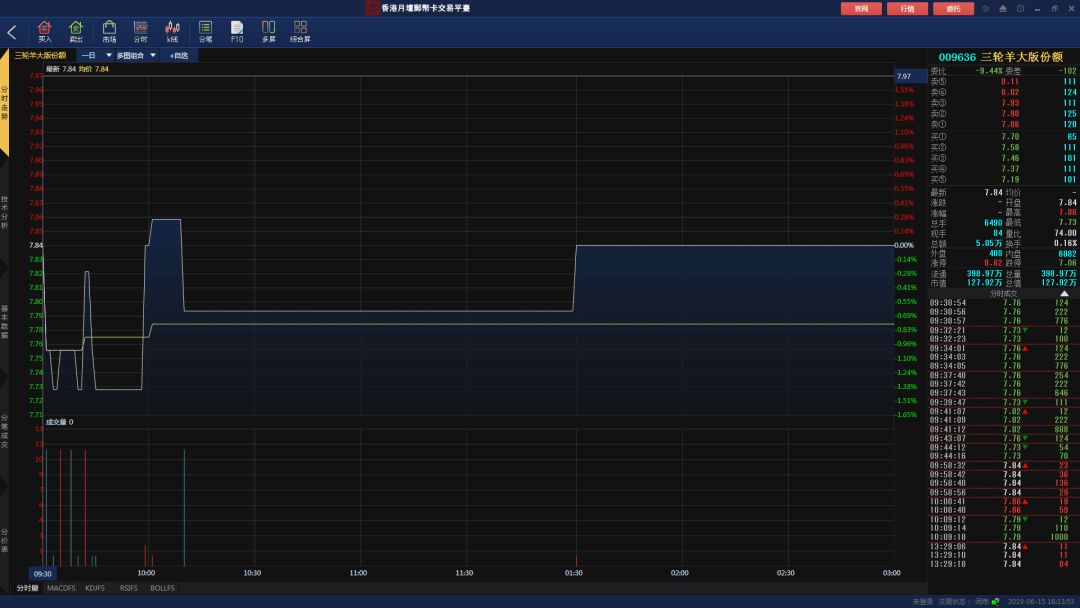
Task: Click the 卖⑤ ask price 8.11 row
Action: pos(1003,81)
